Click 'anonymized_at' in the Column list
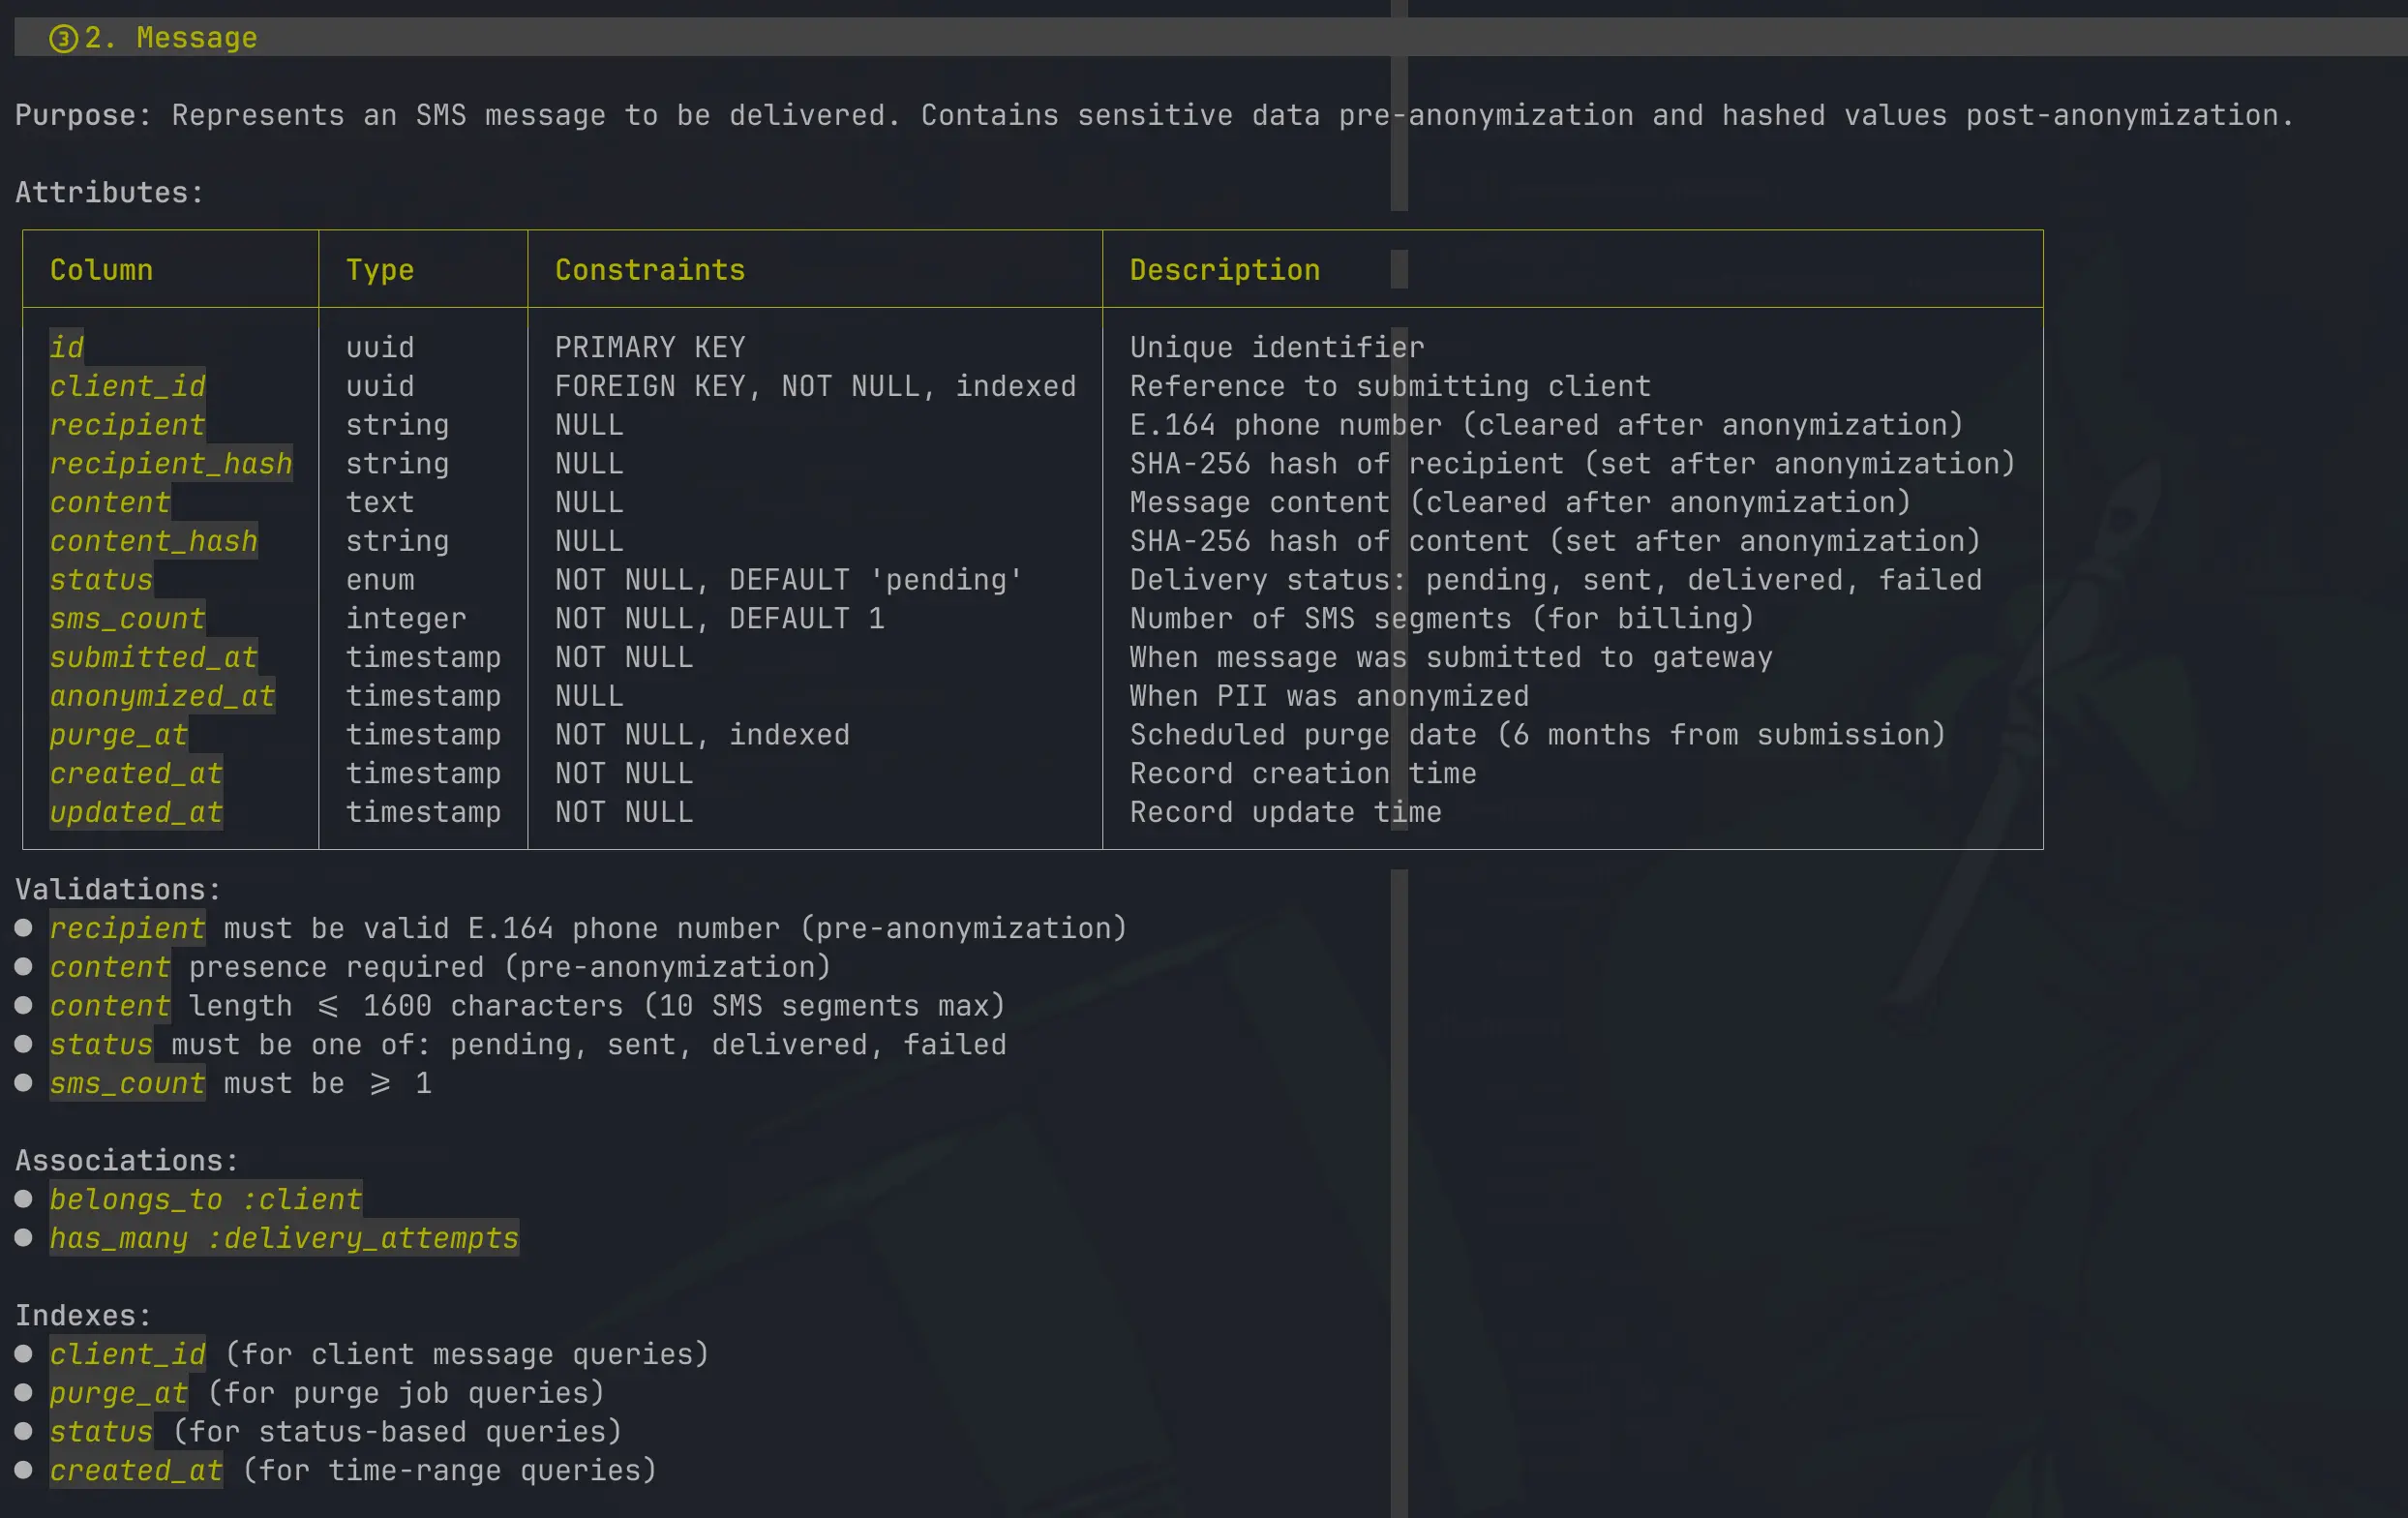 (x=162, y=696)
